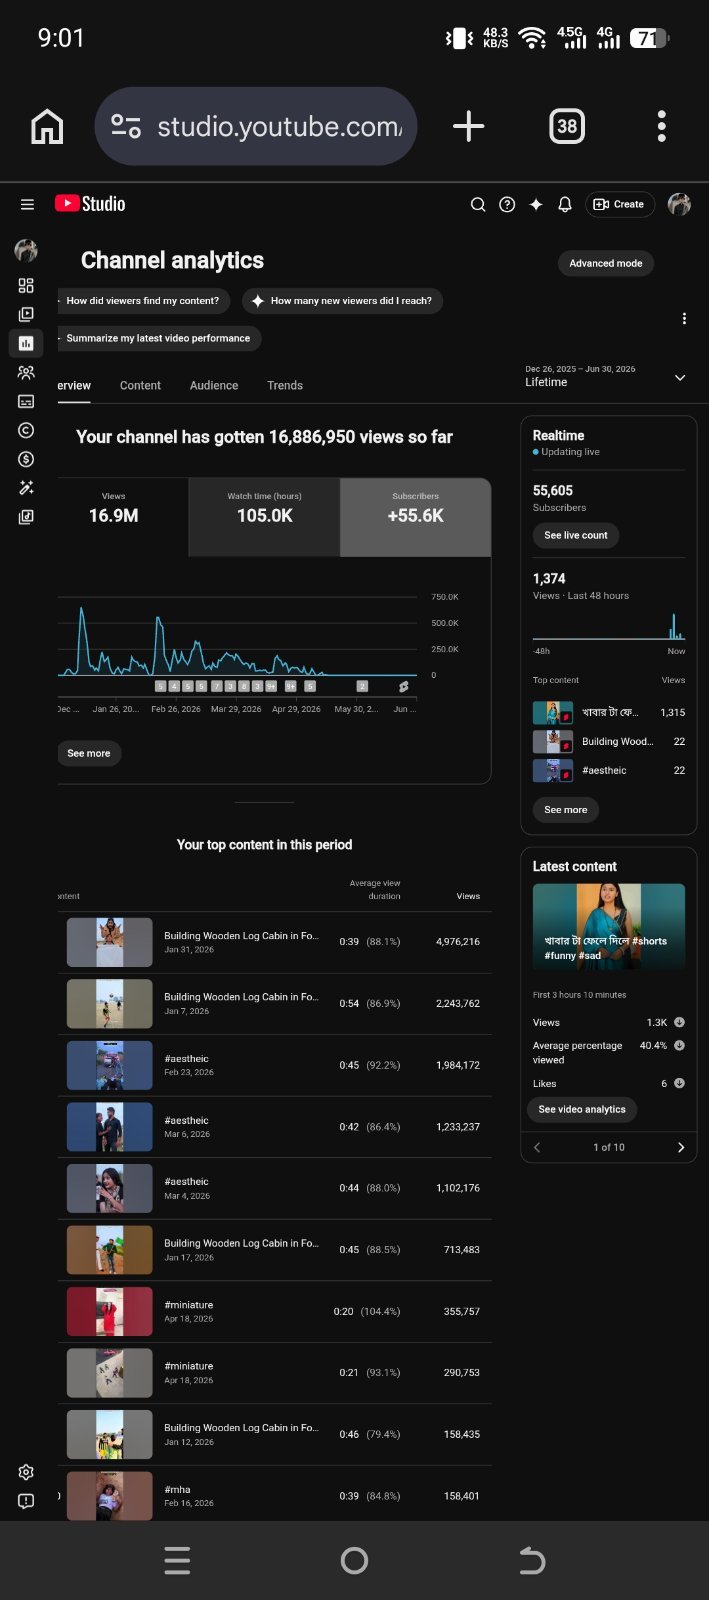Switch to the Content analytics tab

[140, 385]
